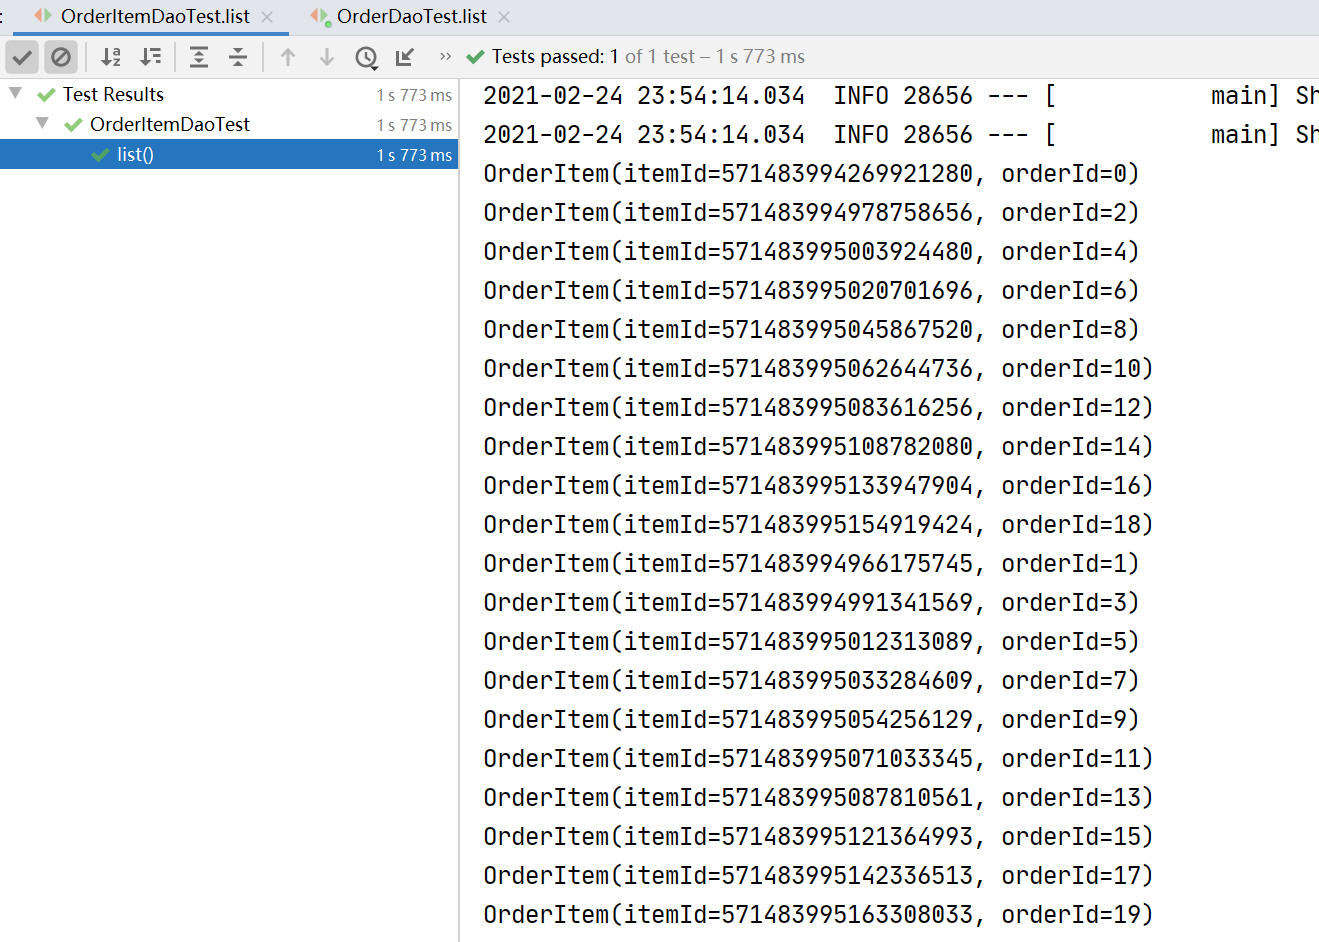1319x942 pixels.
Task: Close the OrderDaoTest.list tab
Action: [504, 17]
